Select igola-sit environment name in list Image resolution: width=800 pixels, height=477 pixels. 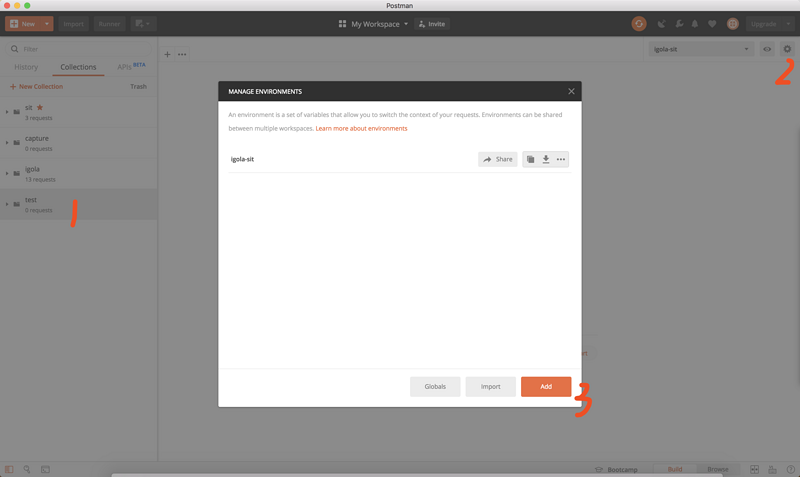pyautogui.click(x=242, y=159)
